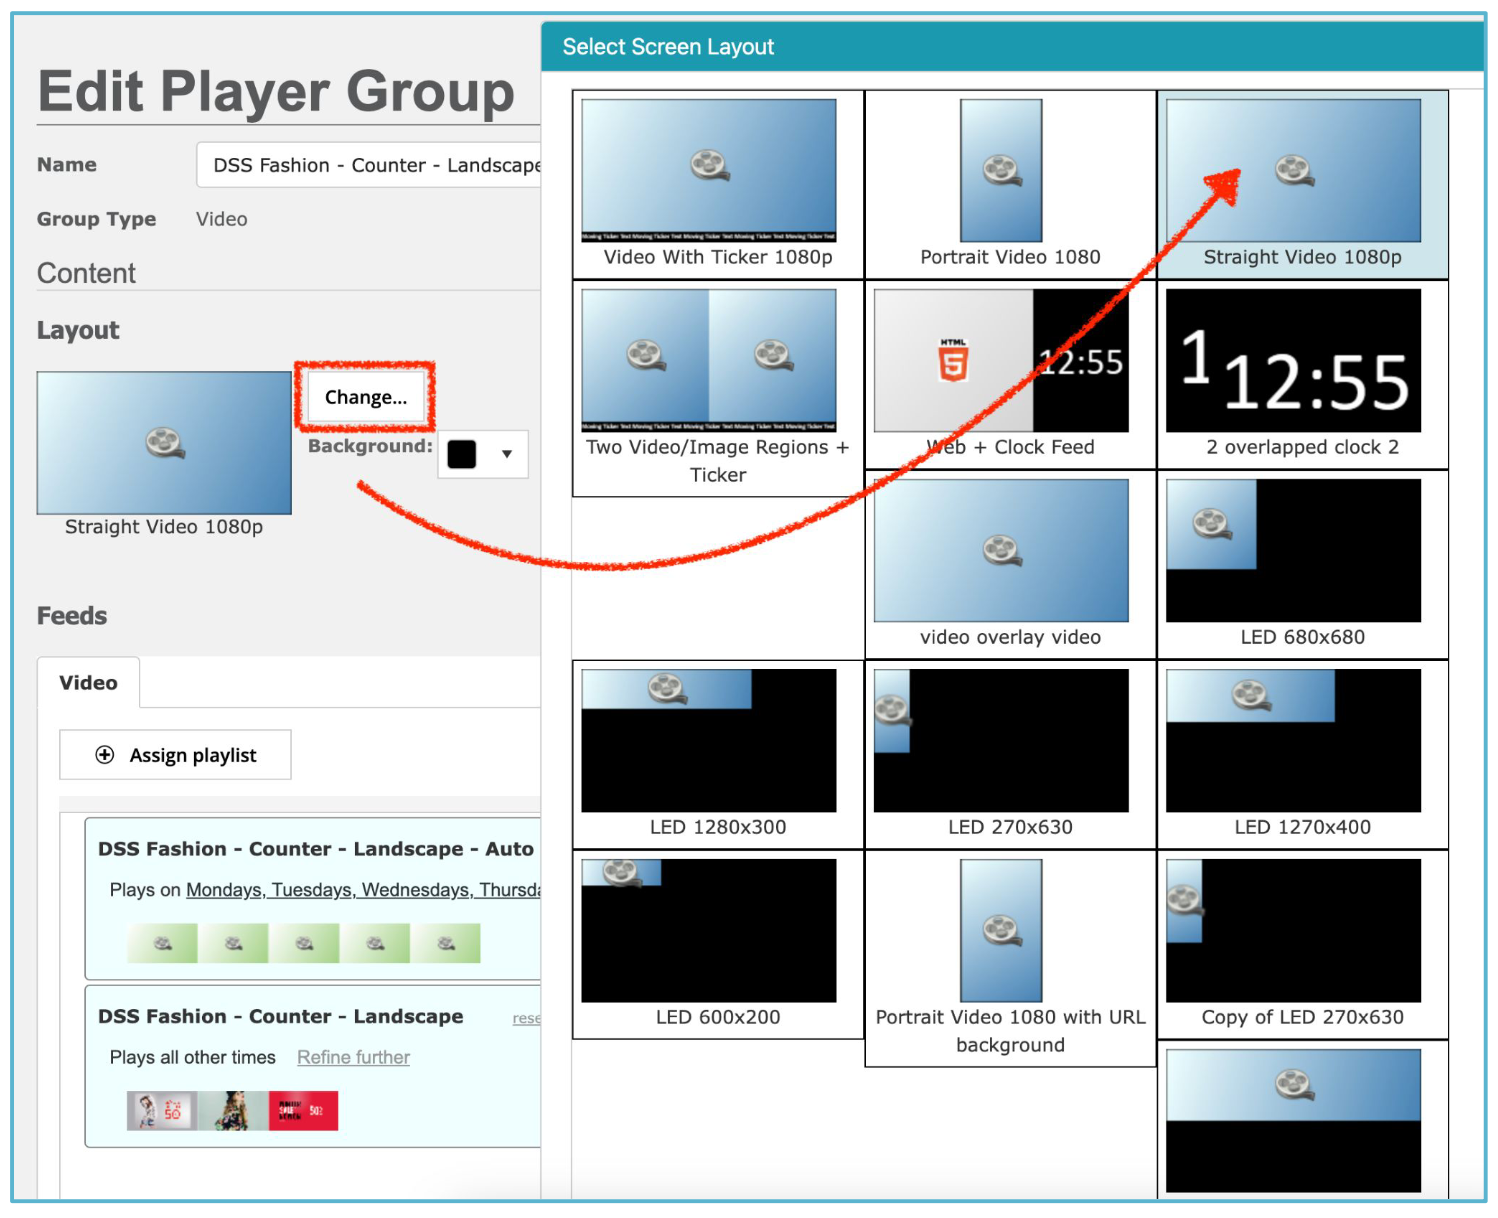
Task: Select Two Video/Image Regions + Ticker layout
Action: tap(717, 388)
